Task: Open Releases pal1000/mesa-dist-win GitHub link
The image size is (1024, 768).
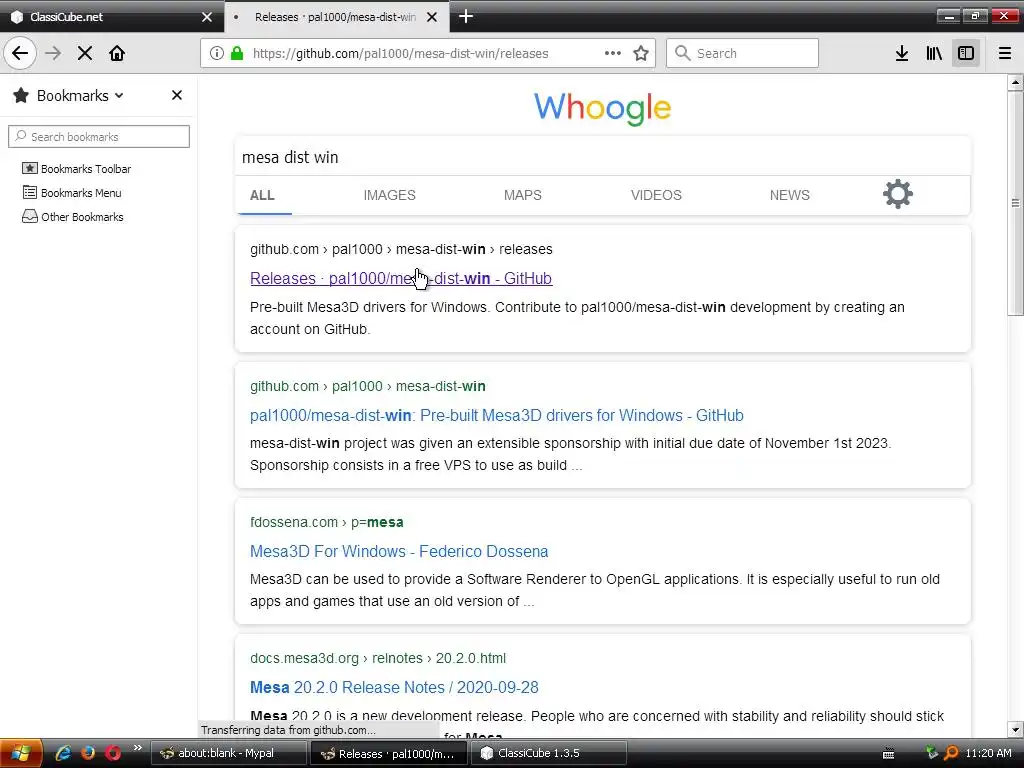Action: (x=401, y=278)
